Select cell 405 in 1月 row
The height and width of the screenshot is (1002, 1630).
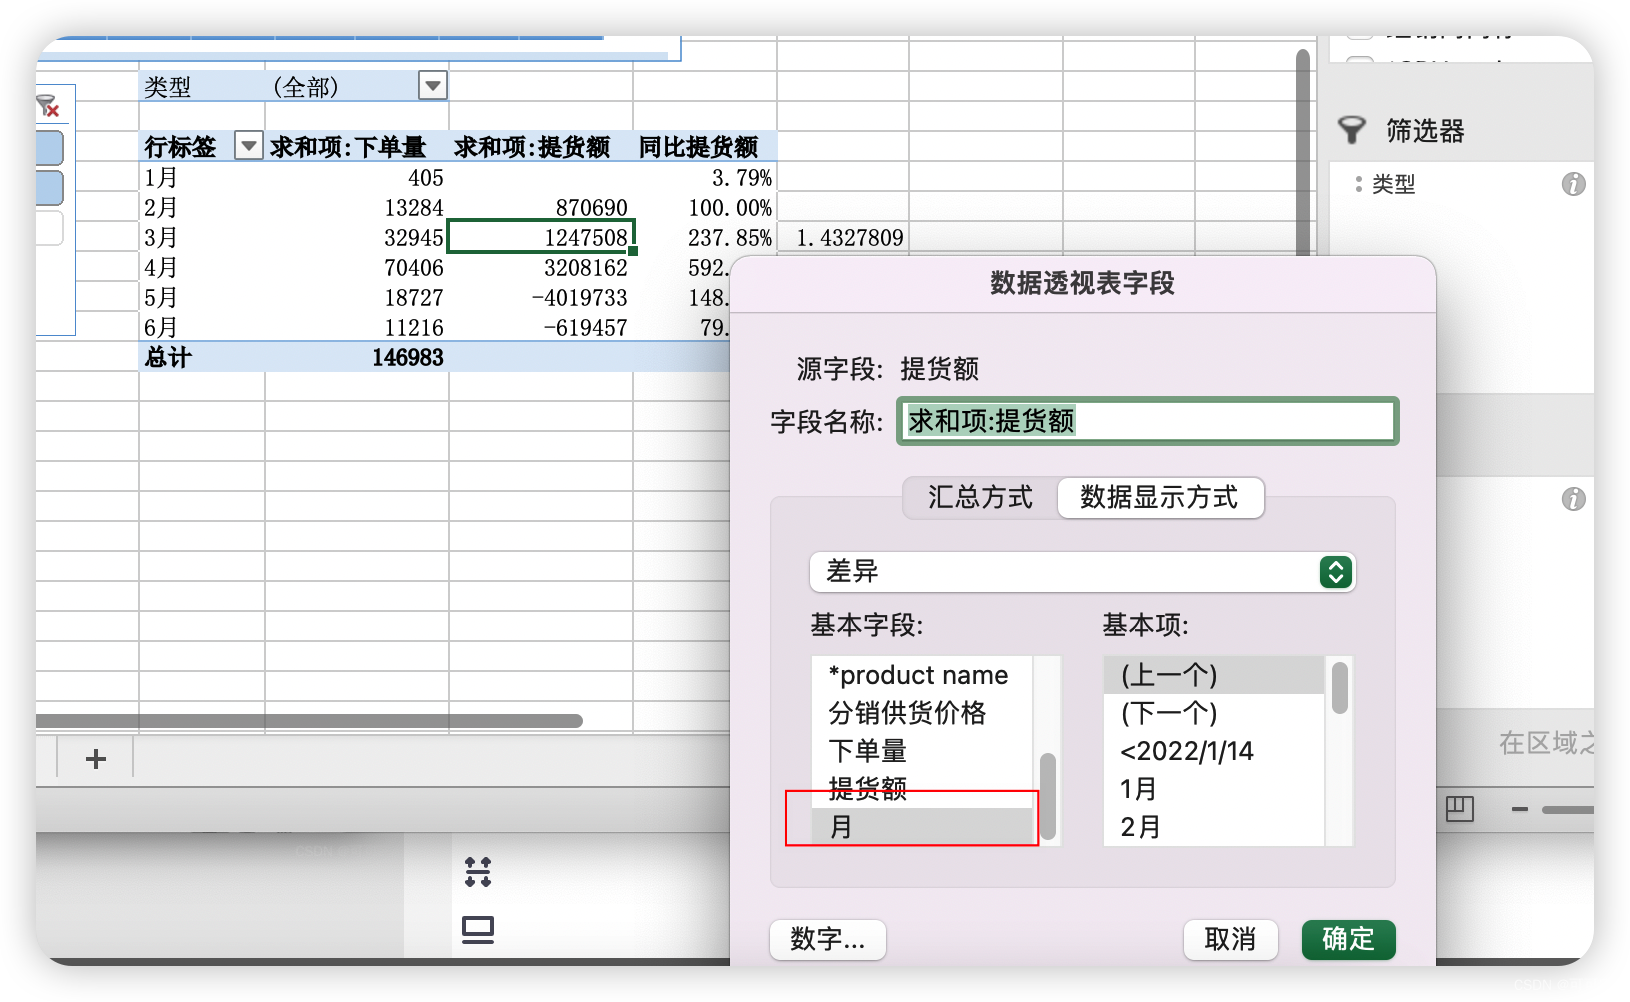(357, 178)
